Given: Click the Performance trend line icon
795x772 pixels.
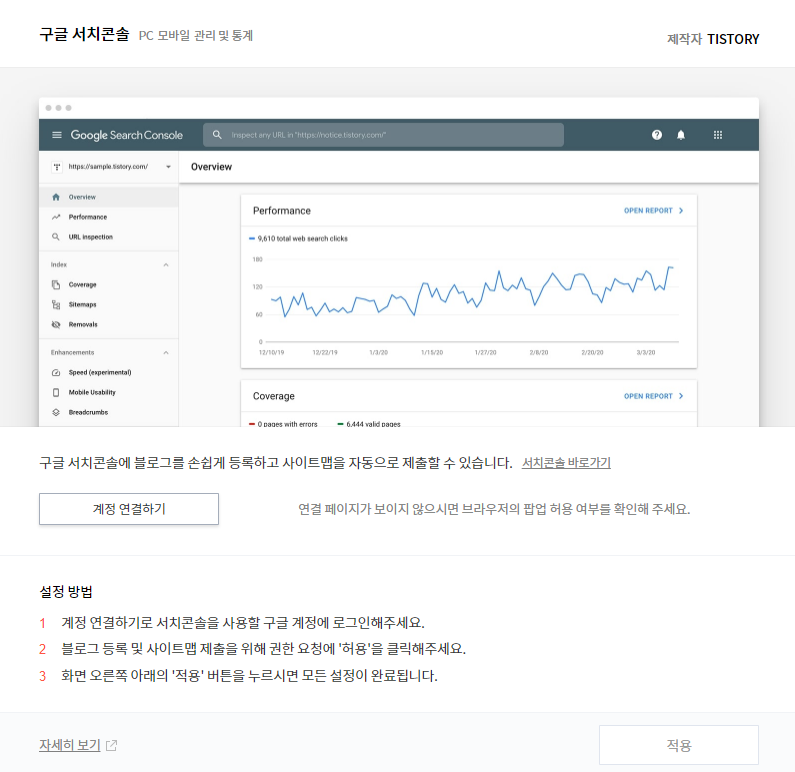Looking at the screenshot, I should coord(56,217).
